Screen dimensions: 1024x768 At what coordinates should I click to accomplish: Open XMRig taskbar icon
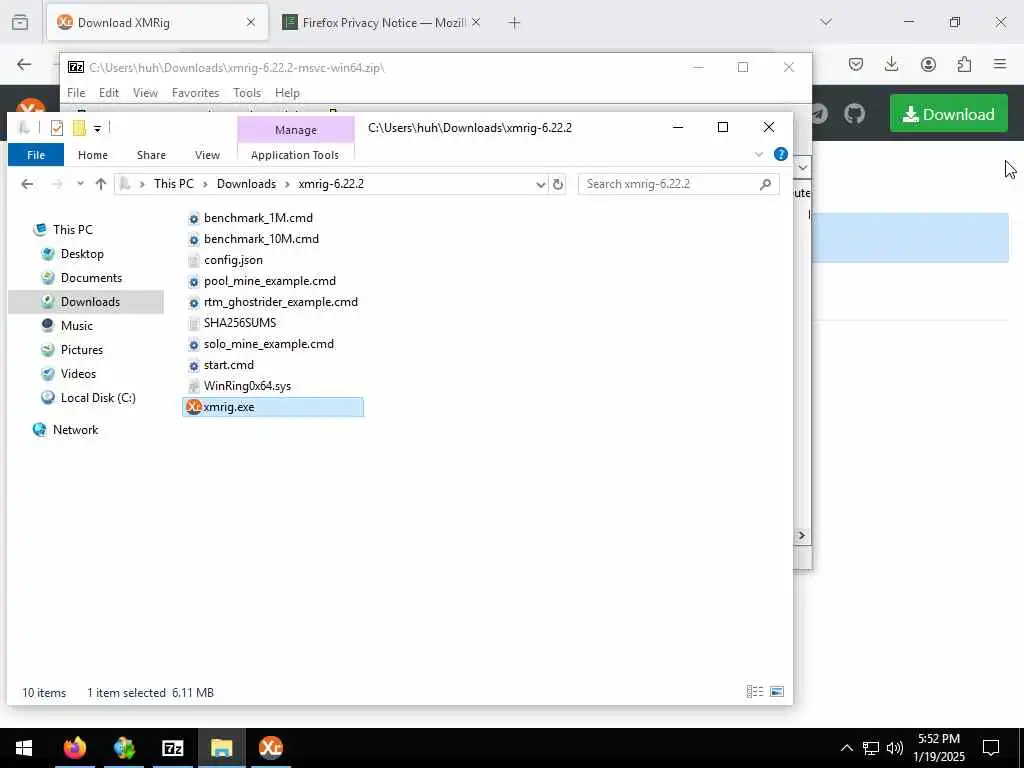[x=270, y=748]
